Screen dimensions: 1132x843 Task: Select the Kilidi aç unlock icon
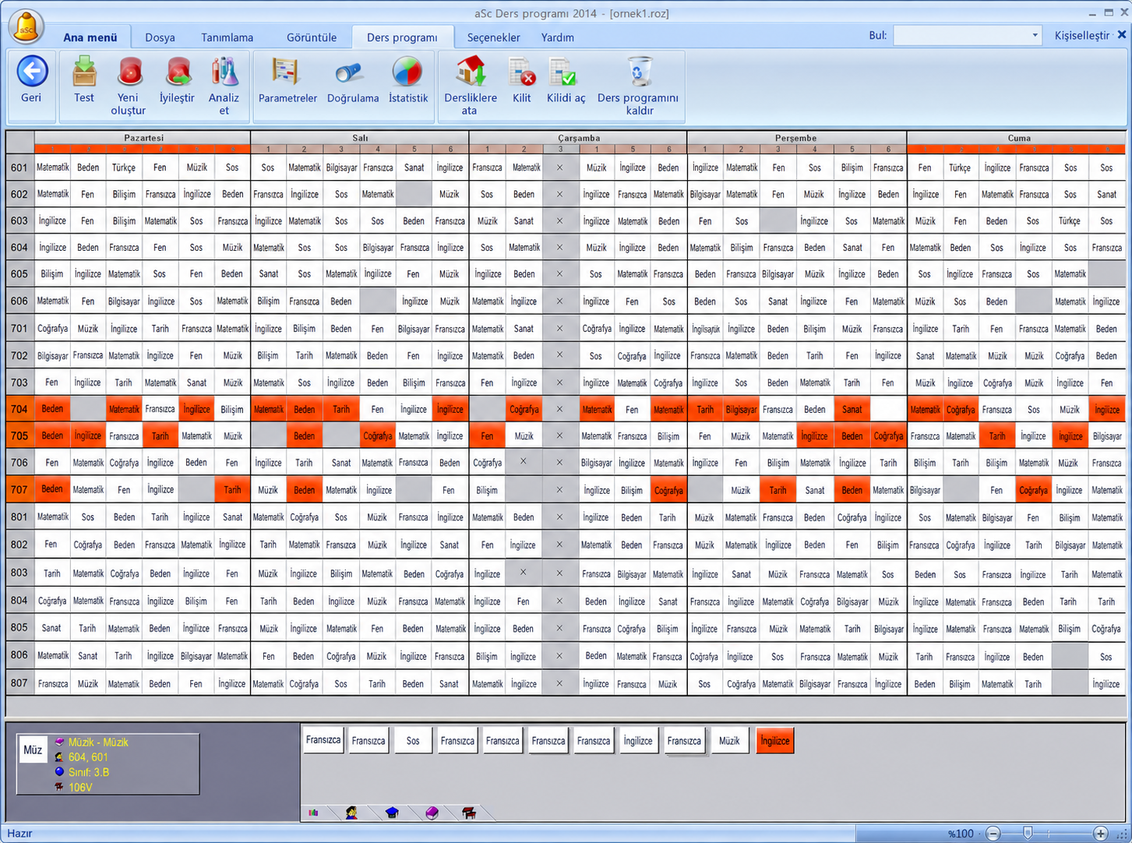pos(563,72)
